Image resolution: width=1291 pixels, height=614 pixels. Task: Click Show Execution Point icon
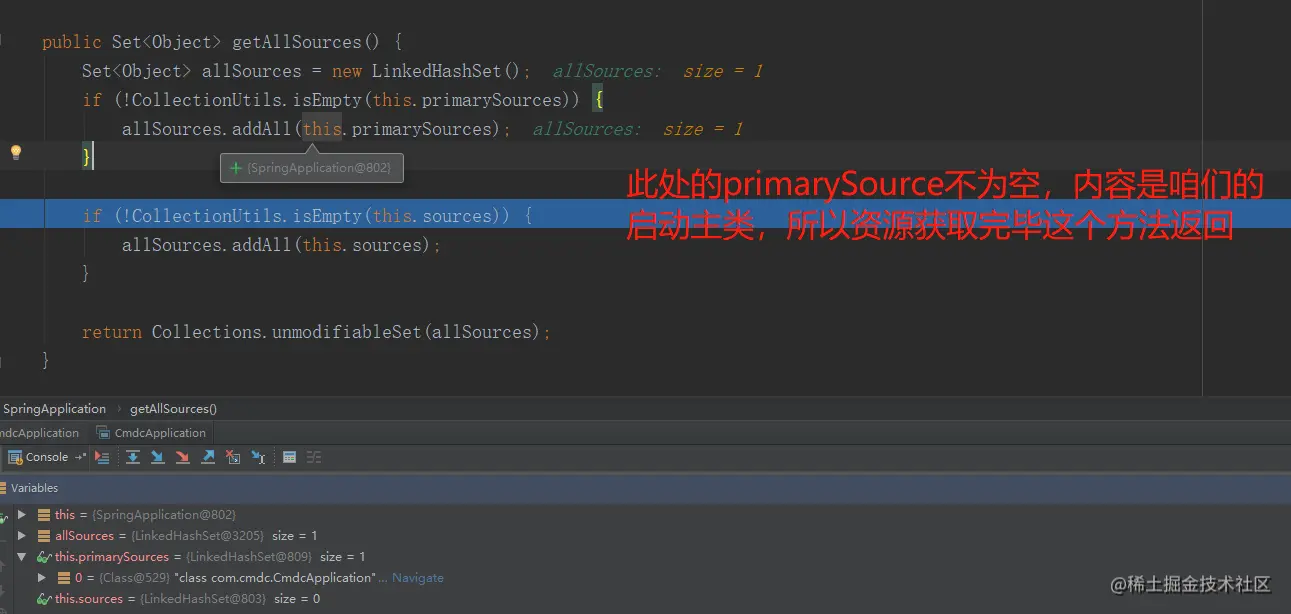pos(102,457)
